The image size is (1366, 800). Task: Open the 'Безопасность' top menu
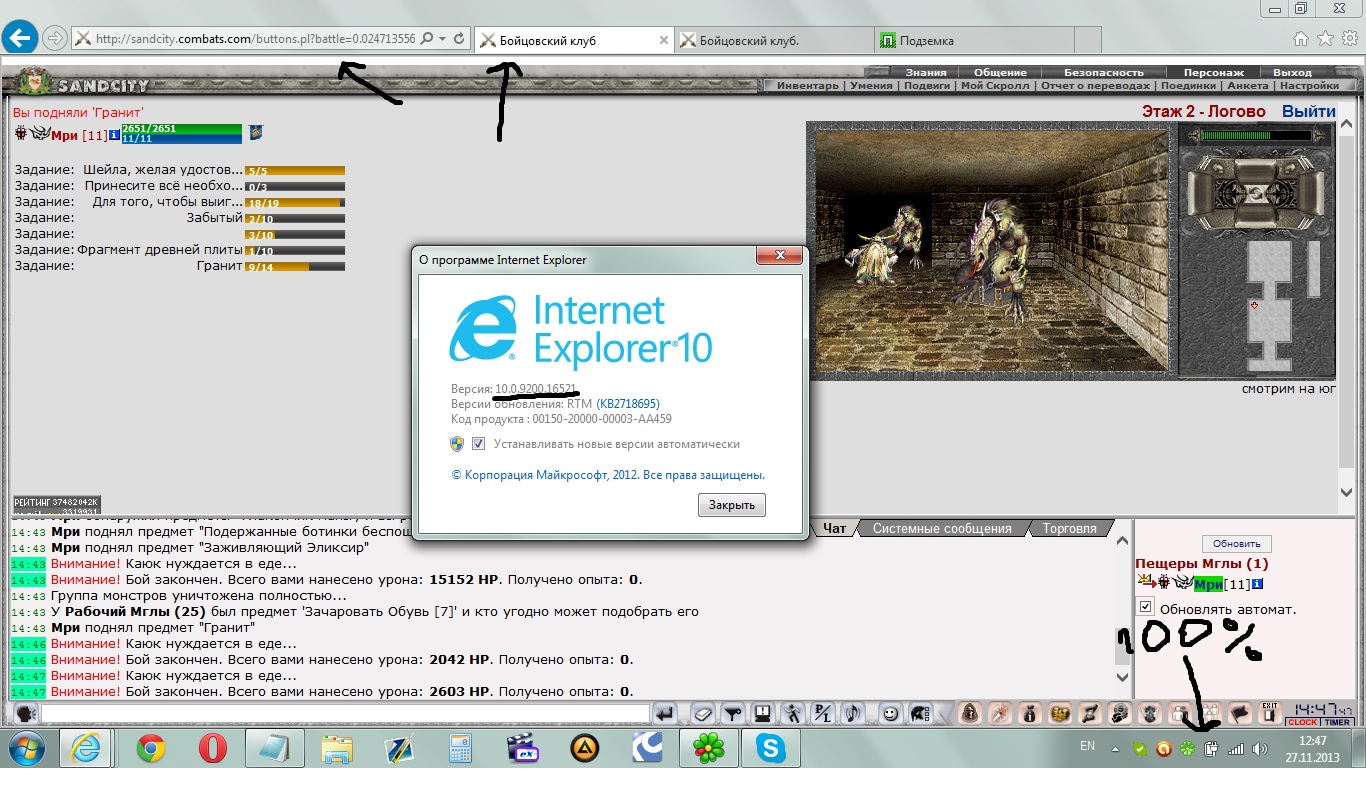pos(1103,72)
